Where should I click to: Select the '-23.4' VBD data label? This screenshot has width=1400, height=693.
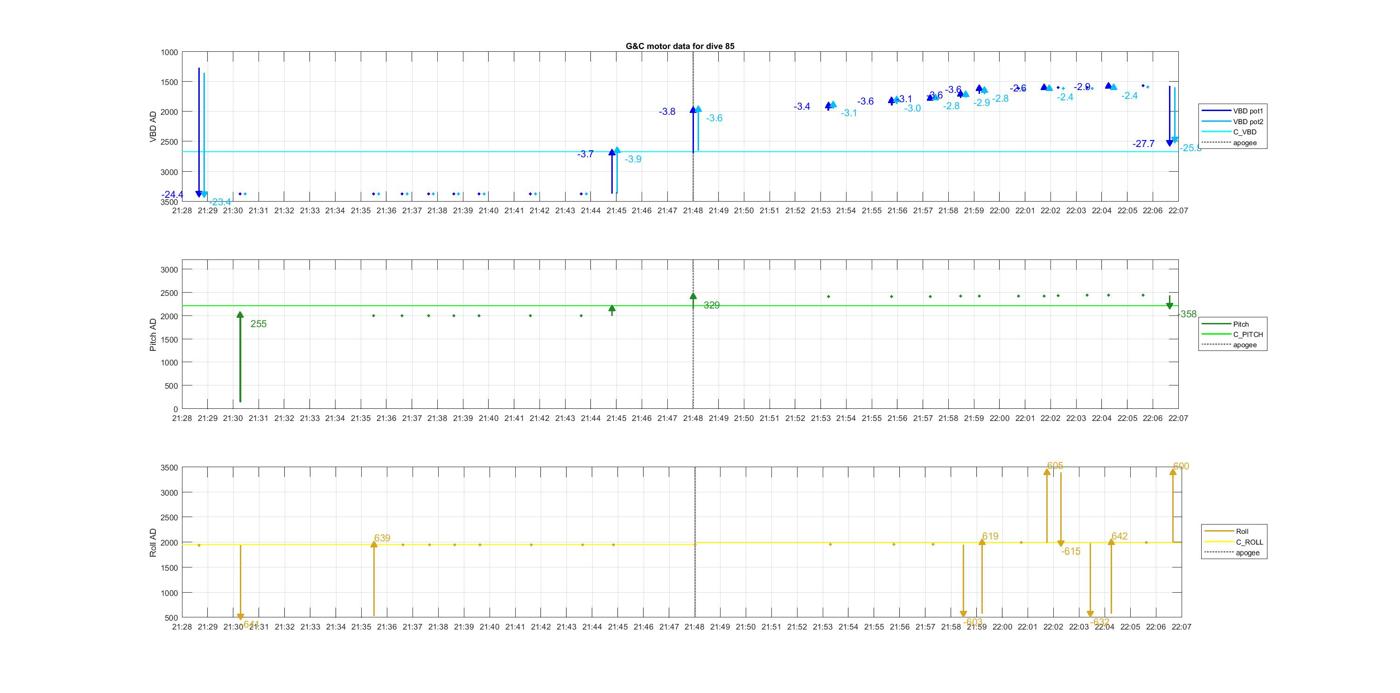220,202
